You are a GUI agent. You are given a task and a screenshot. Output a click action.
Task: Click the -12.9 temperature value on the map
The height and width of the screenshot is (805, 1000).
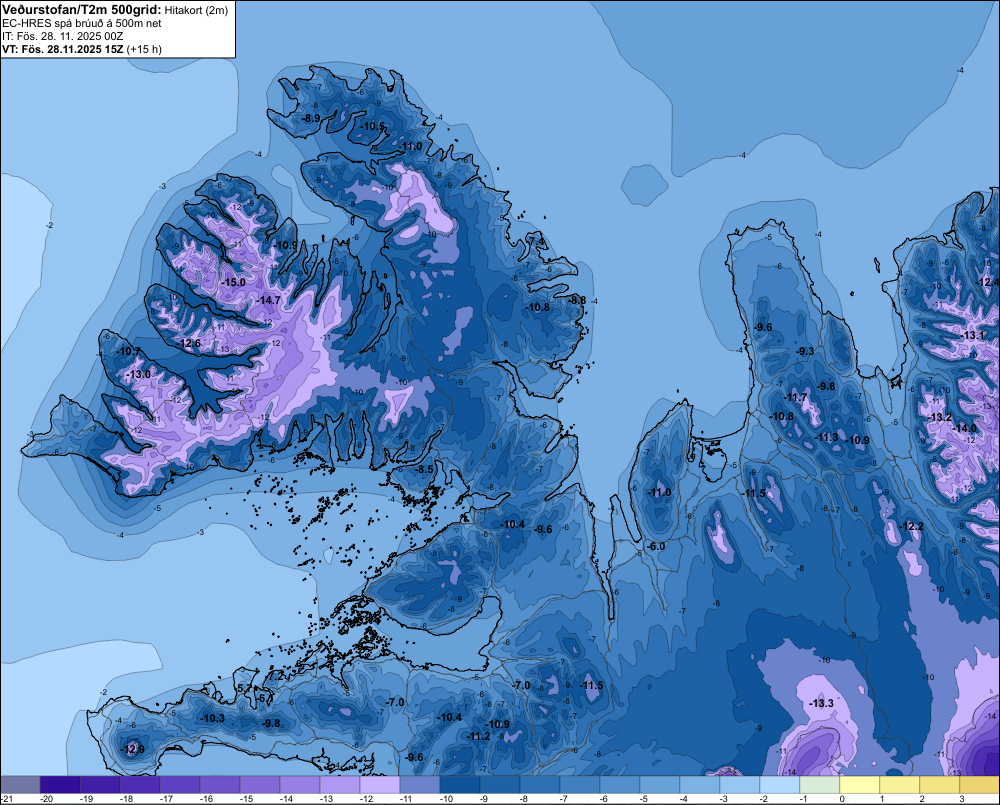pyautogui.click(x=133, y=749)
